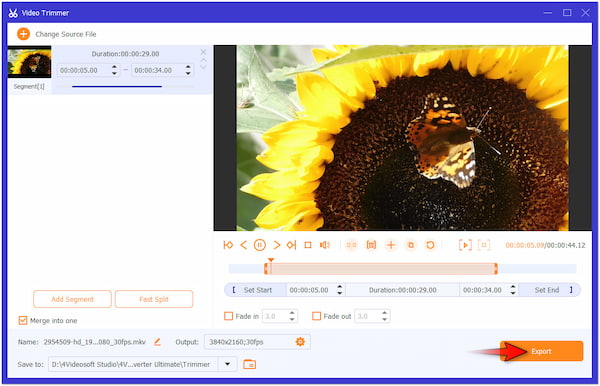Click the segment list end time 00:00:34.00 field

click(158, 70)
